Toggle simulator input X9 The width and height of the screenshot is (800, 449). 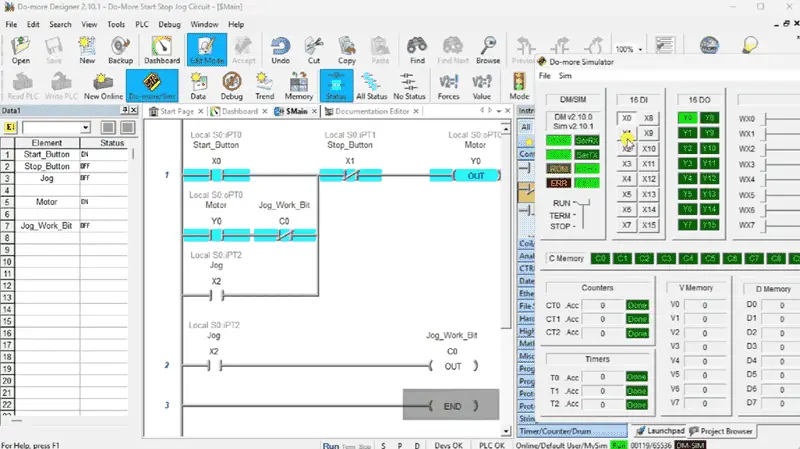[x=648, y=133]
